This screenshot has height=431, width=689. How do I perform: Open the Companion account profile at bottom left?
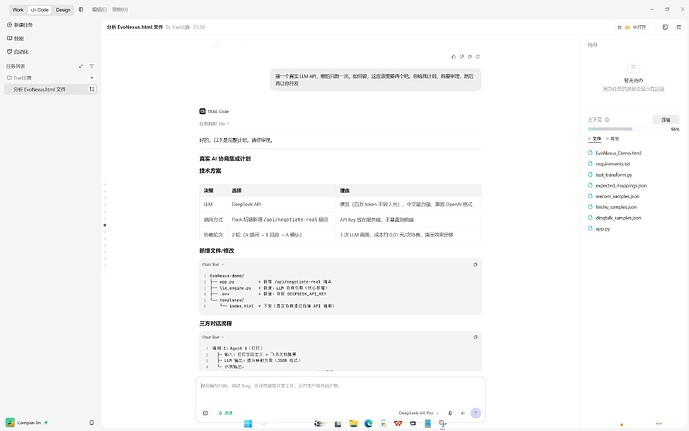point(27,423)
